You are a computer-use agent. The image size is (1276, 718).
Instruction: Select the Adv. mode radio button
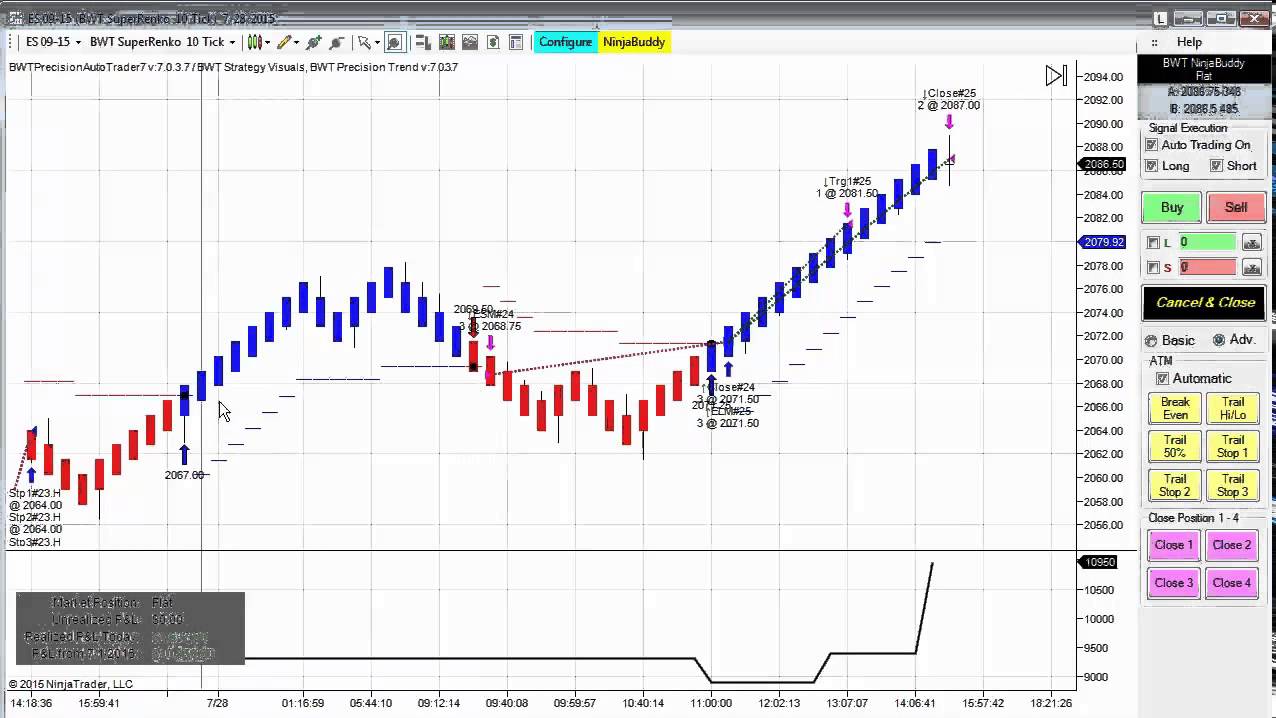point(1218,340)
